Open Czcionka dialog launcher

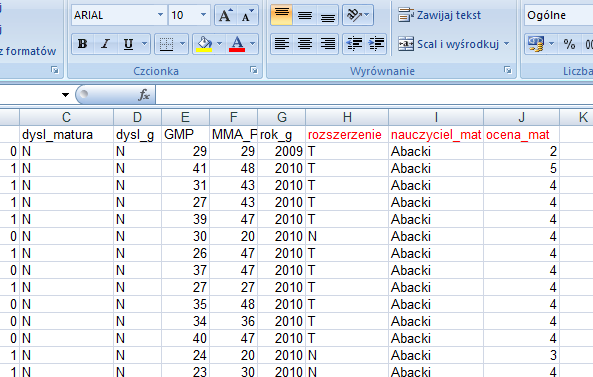(x=254, y=70)
